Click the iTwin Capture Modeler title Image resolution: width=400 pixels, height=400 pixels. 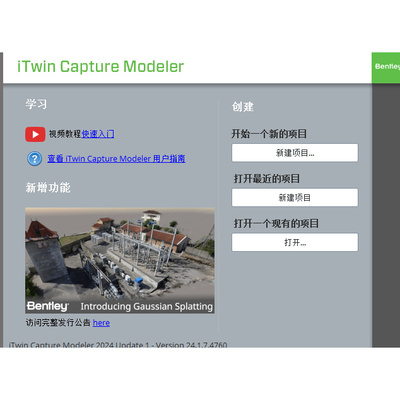click(x=100, y=67)
